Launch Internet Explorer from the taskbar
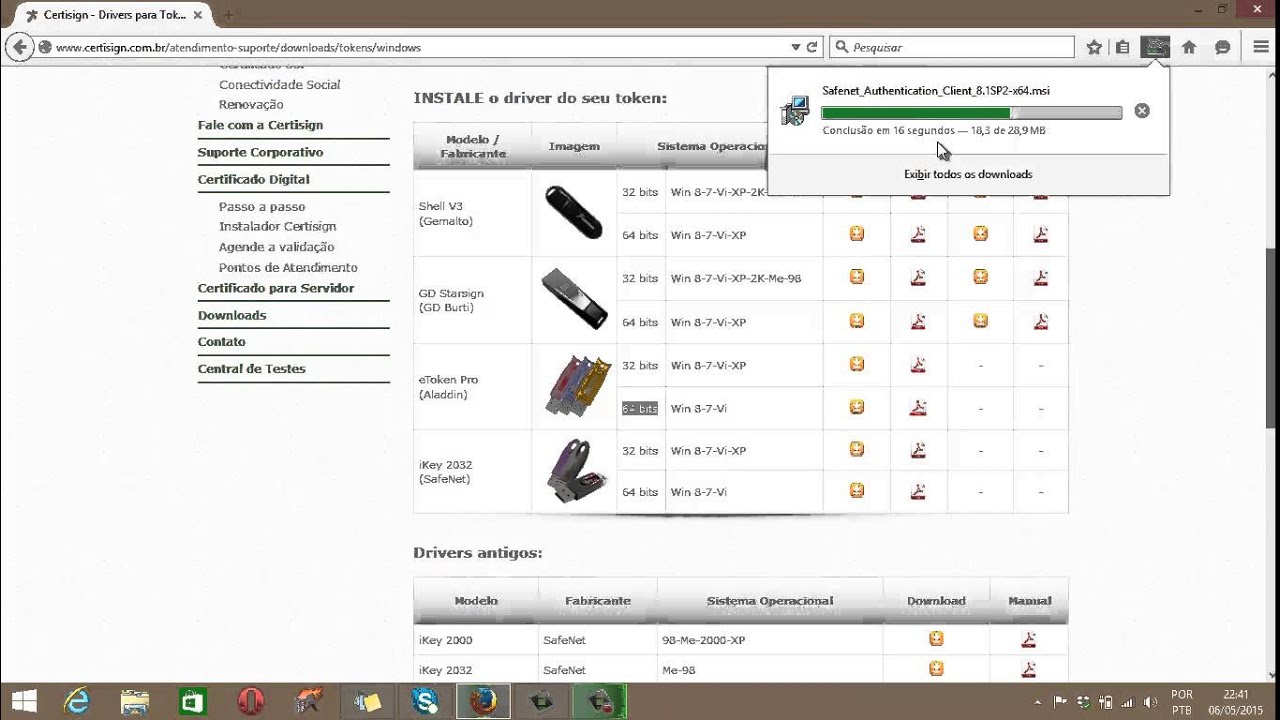This screenshot has width=1280, height=720. click(x=78, y=701)
